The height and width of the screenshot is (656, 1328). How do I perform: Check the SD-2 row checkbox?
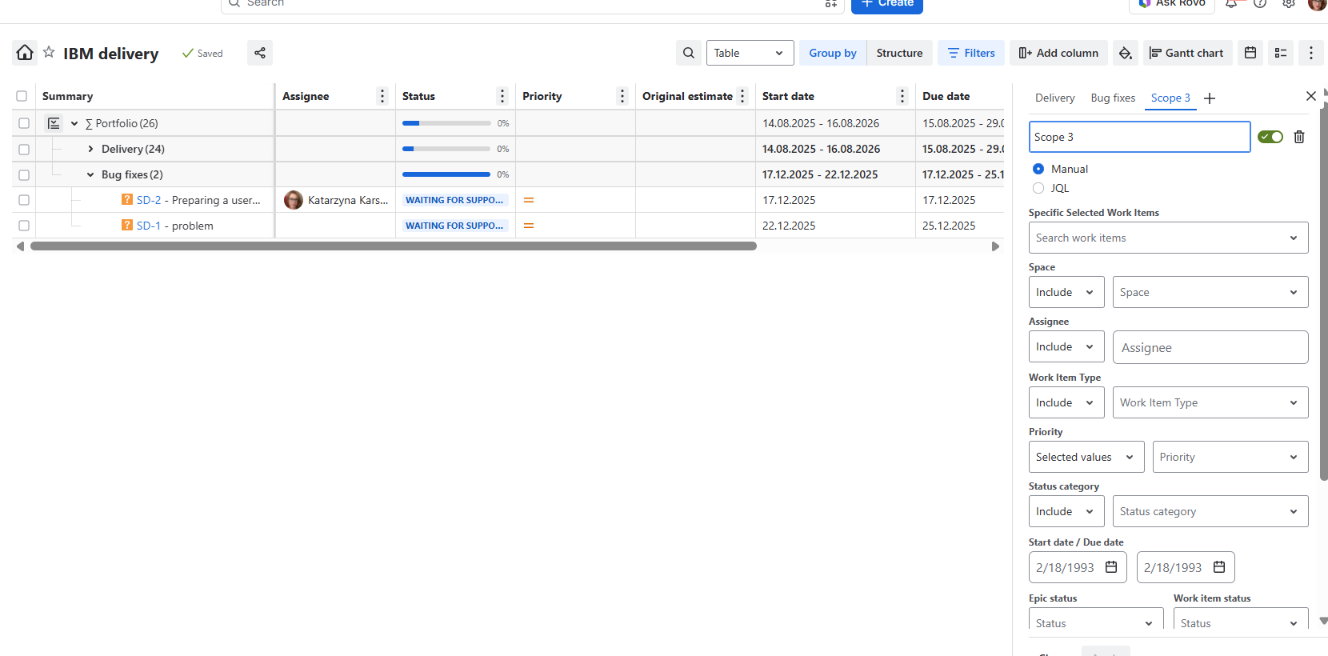[x=23, y=200]
